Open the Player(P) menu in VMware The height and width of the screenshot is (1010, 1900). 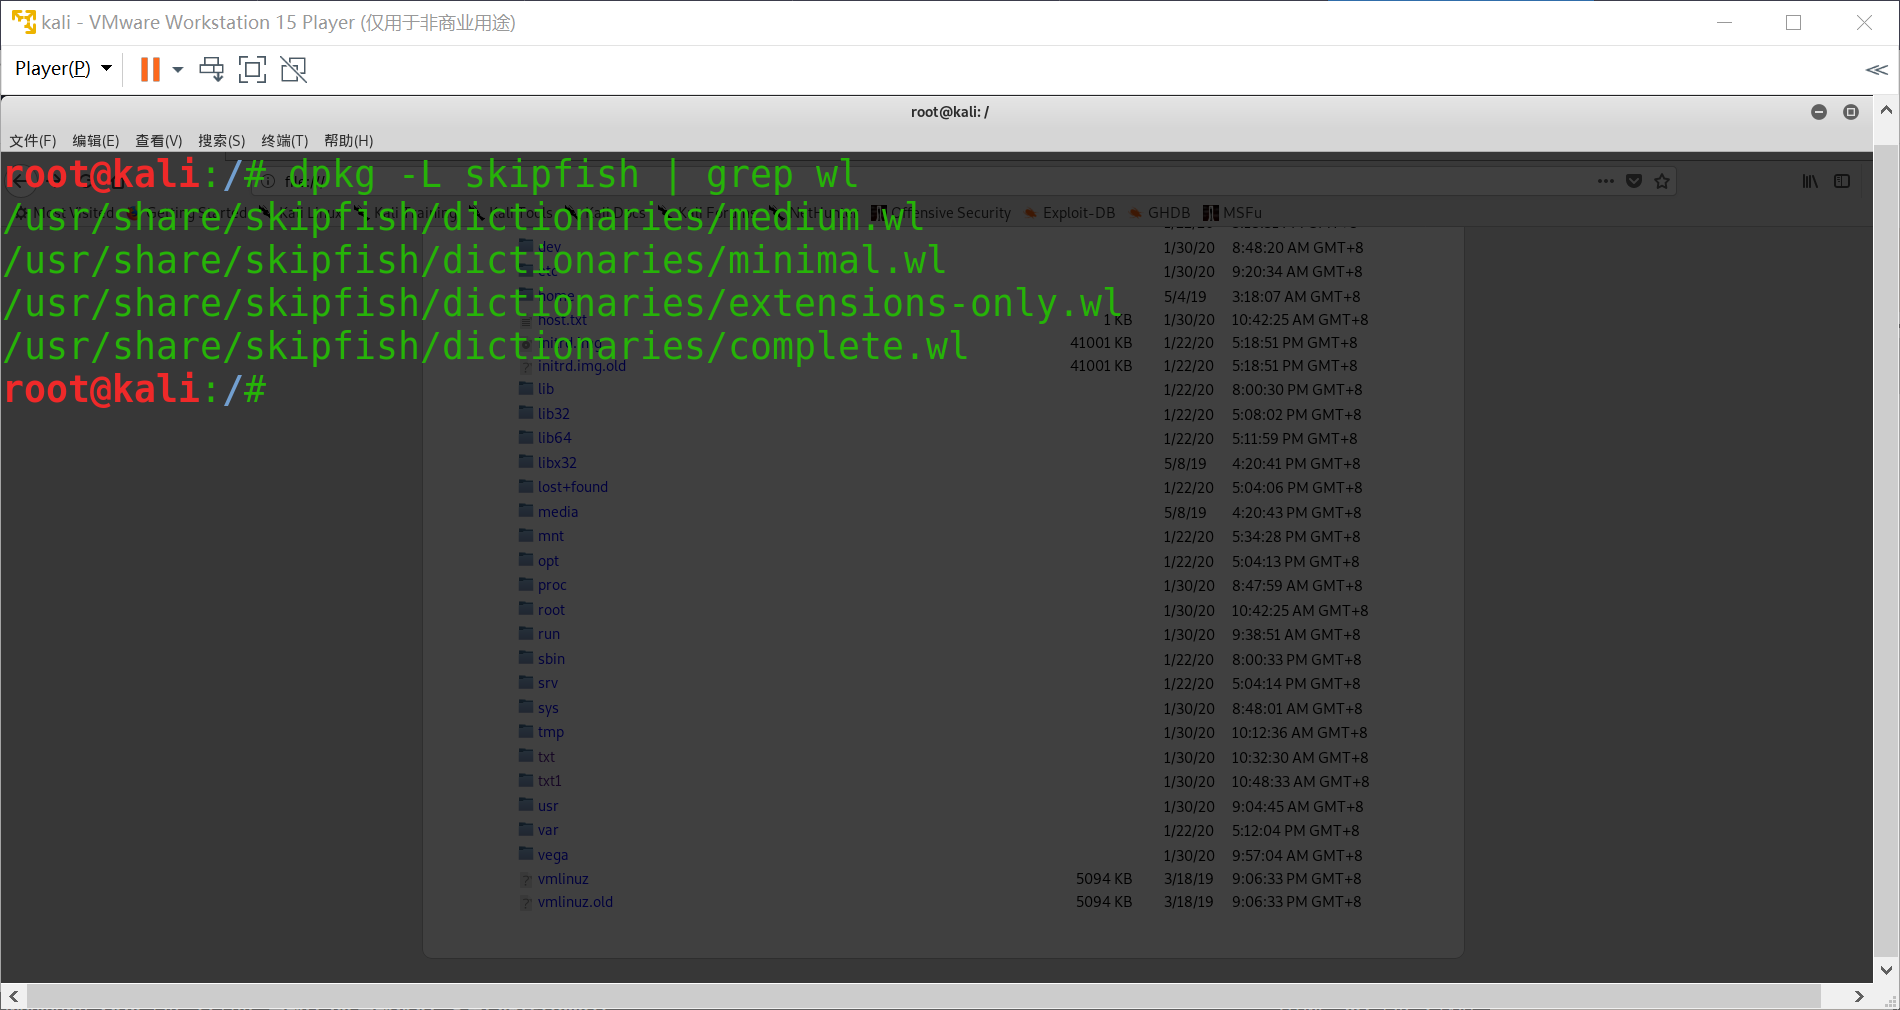click(63, 68)
